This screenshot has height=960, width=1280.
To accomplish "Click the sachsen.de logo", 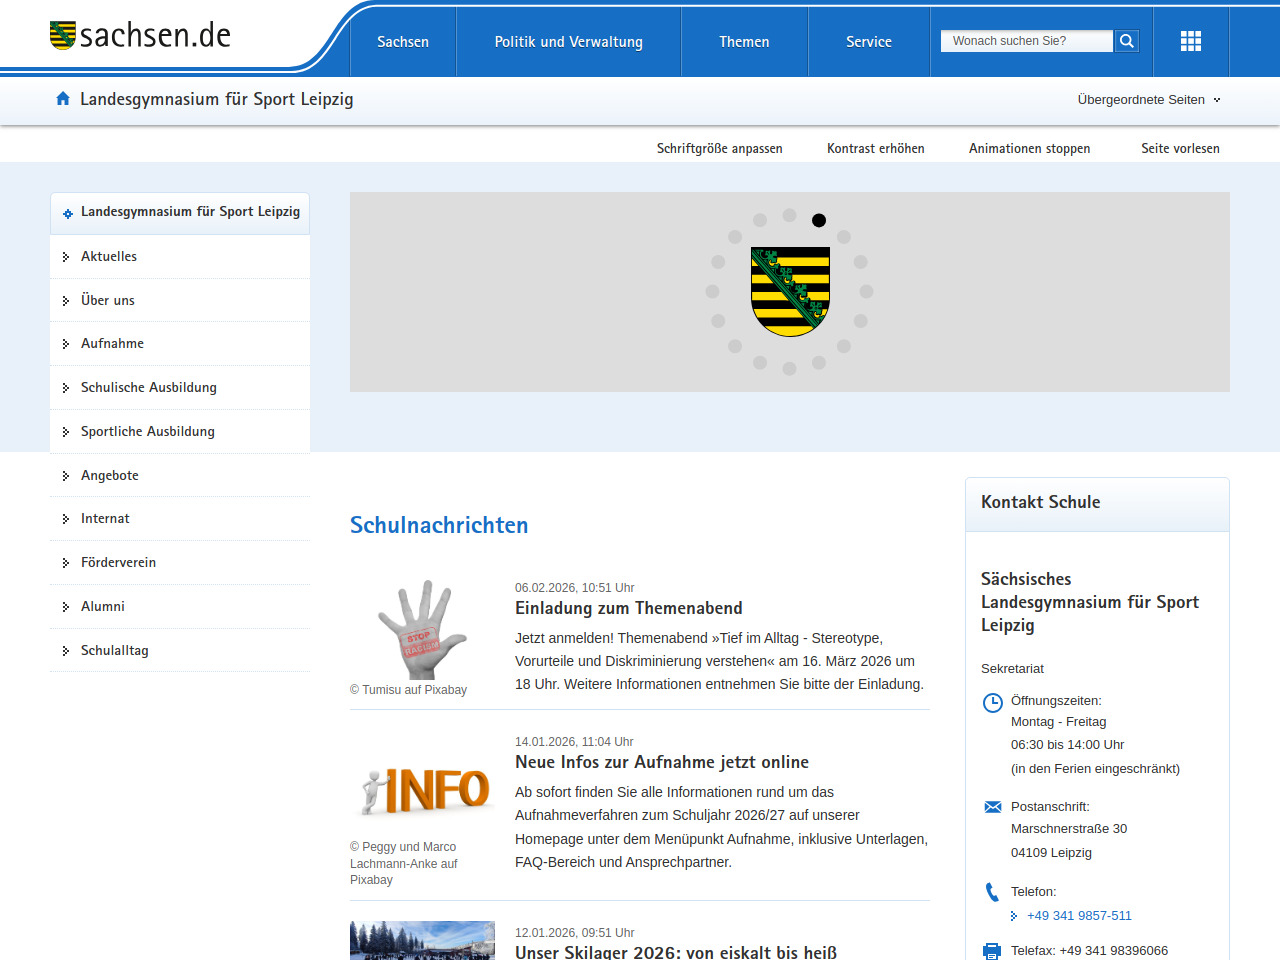I will (x=140, y=36).
